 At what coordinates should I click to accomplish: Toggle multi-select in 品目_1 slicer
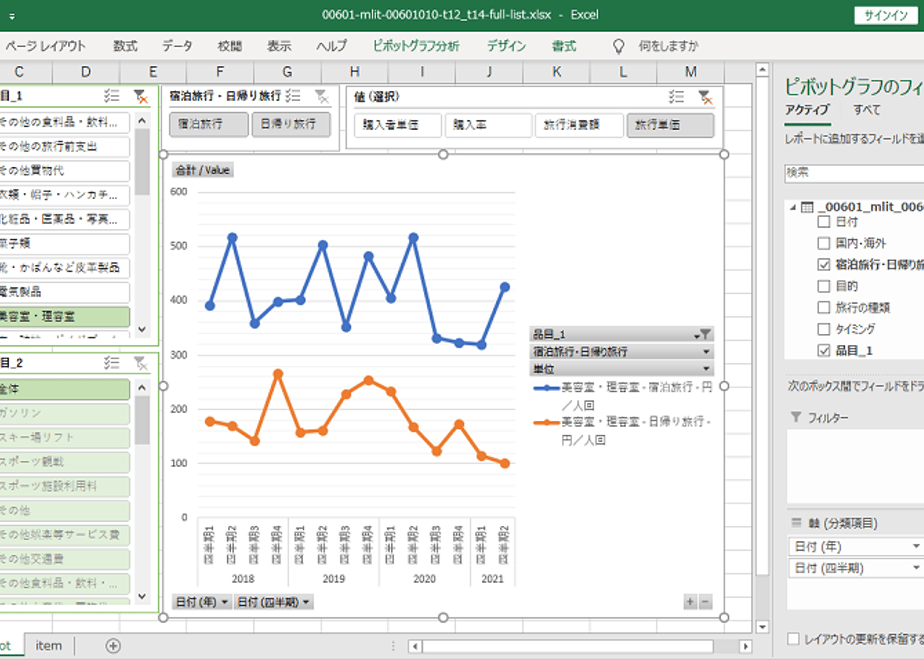coord(111,96)
